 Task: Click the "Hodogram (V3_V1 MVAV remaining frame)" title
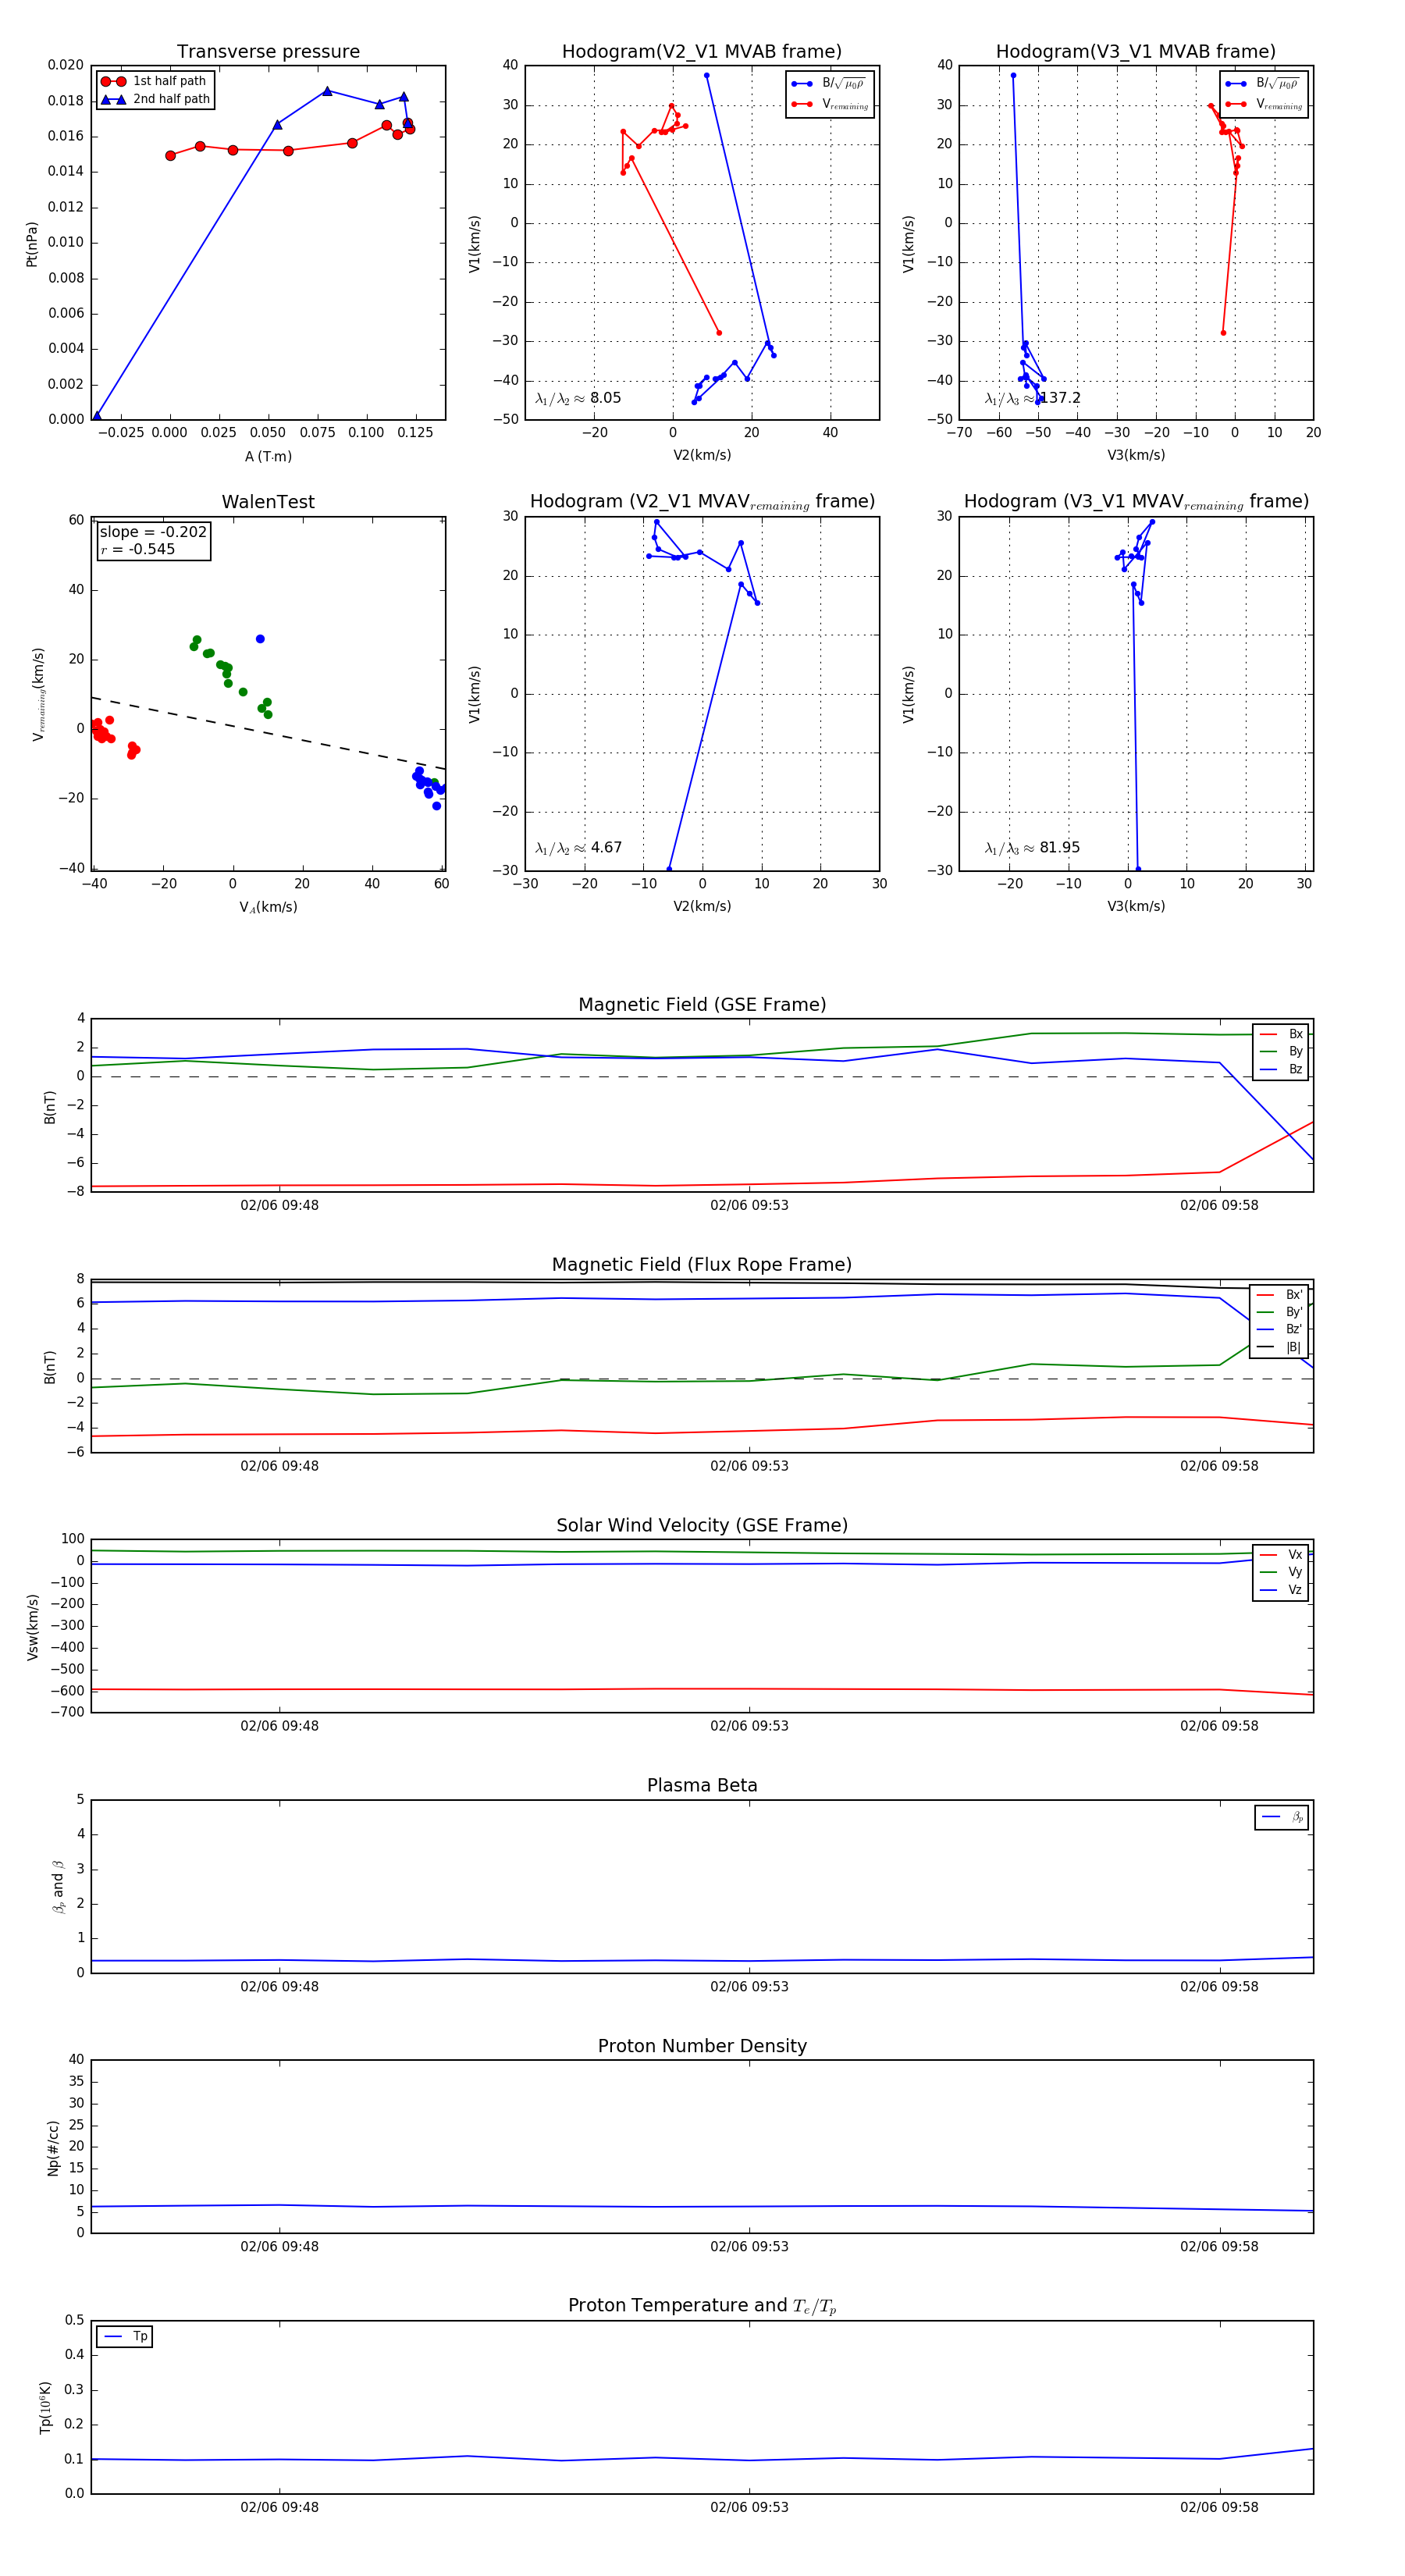pos(1136,502)
